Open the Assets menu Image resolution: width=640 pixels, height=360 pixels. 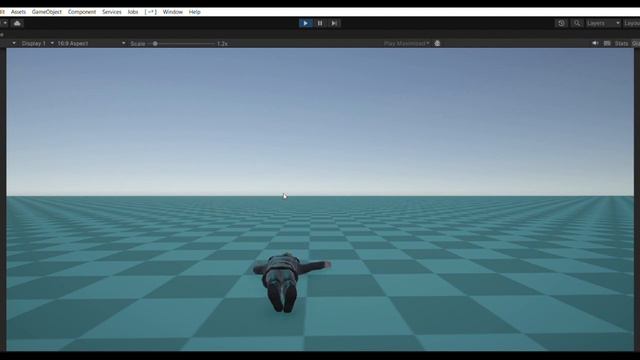[18, 12]
